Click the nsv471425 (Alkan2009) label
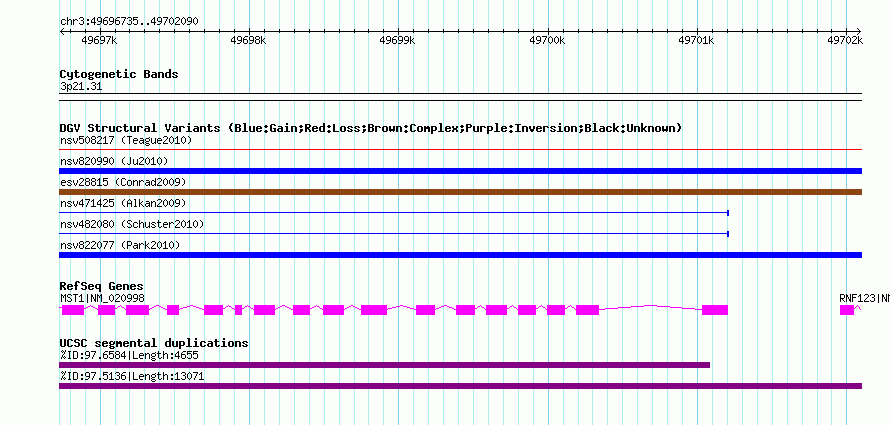Image resolution: width=890 pixels, height=425 pixels. (123, 203)
